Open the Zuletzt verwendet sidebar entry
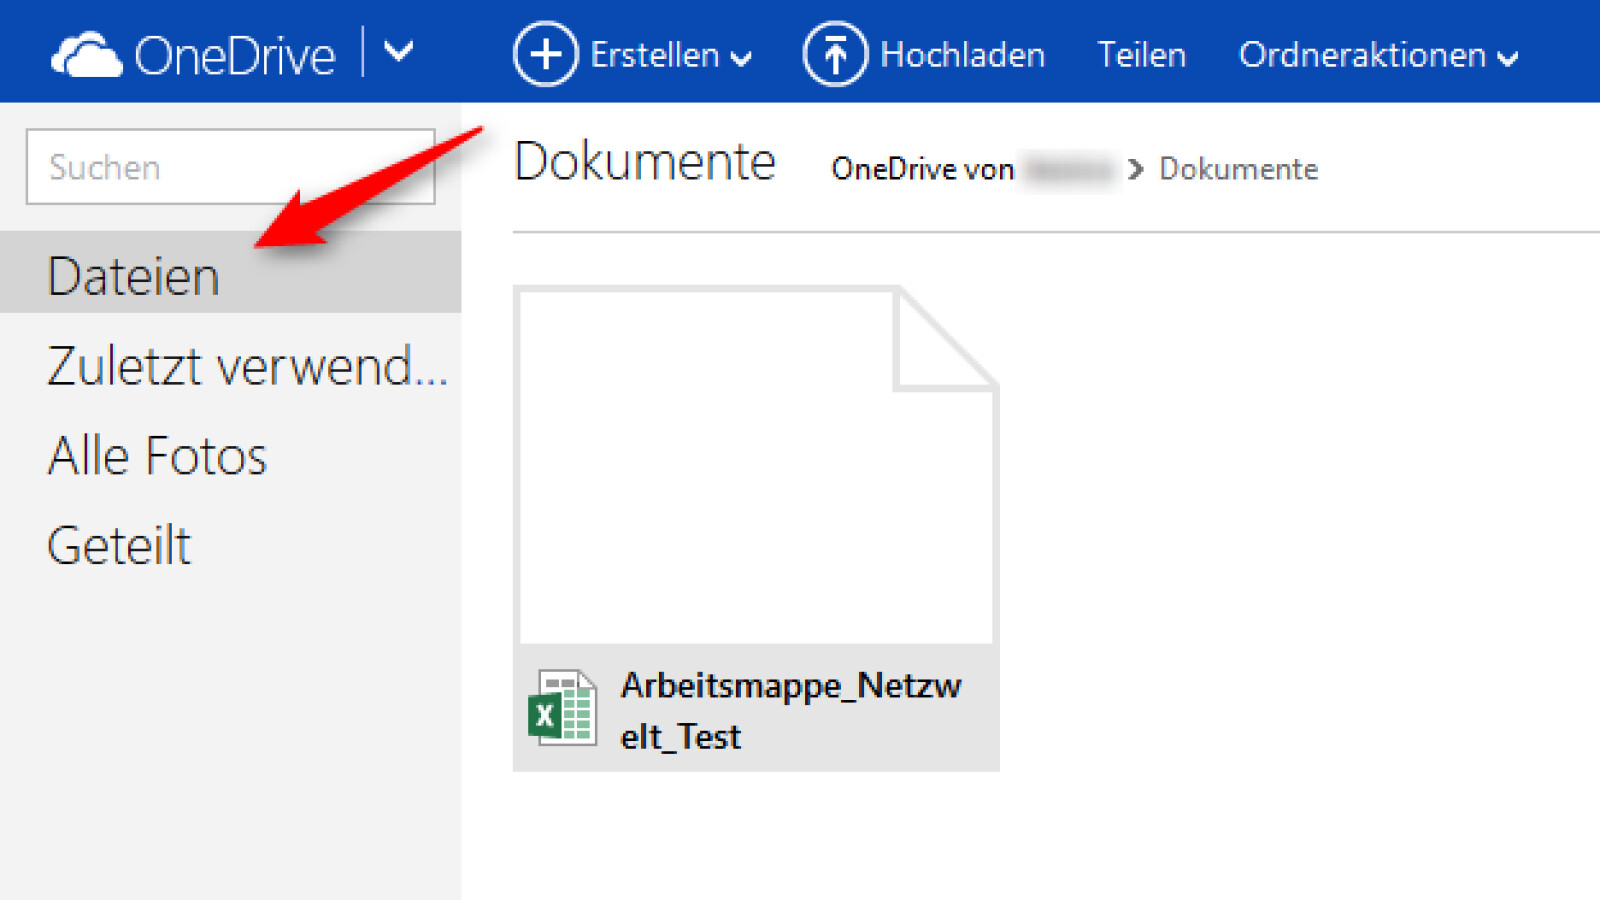The height and width of the screenshot is (900, 1600). (x=246, y=365)
